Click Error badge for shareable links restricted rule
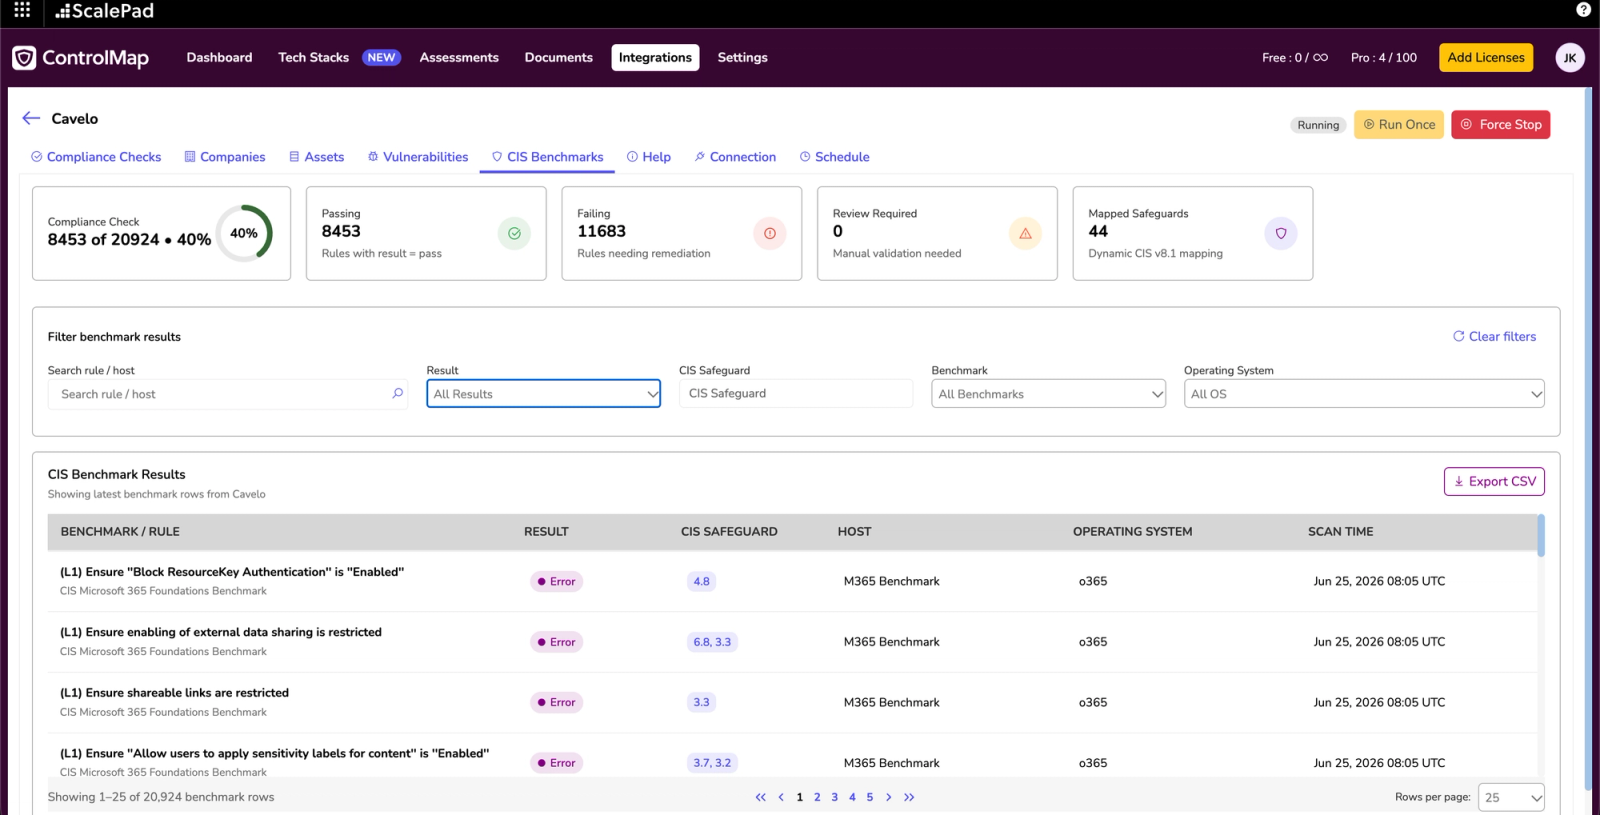1600x815 pixels. pos(556,702)
